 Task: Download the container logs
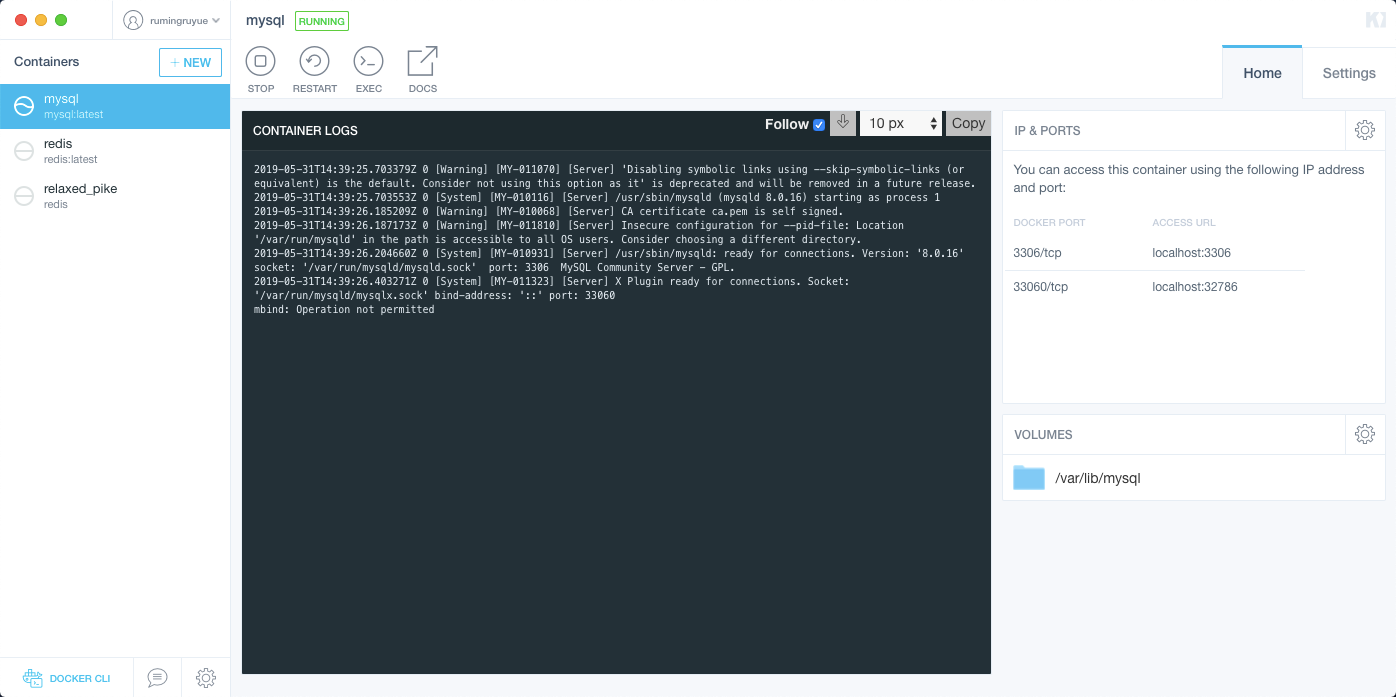click(843, 123)
